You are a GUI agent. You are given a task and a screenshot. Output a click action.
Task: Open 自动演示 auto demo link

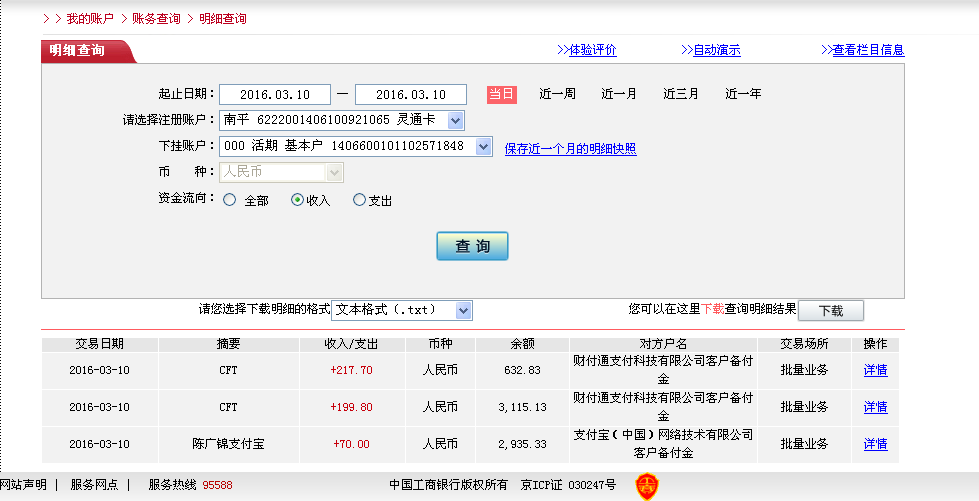click(716, 50)
